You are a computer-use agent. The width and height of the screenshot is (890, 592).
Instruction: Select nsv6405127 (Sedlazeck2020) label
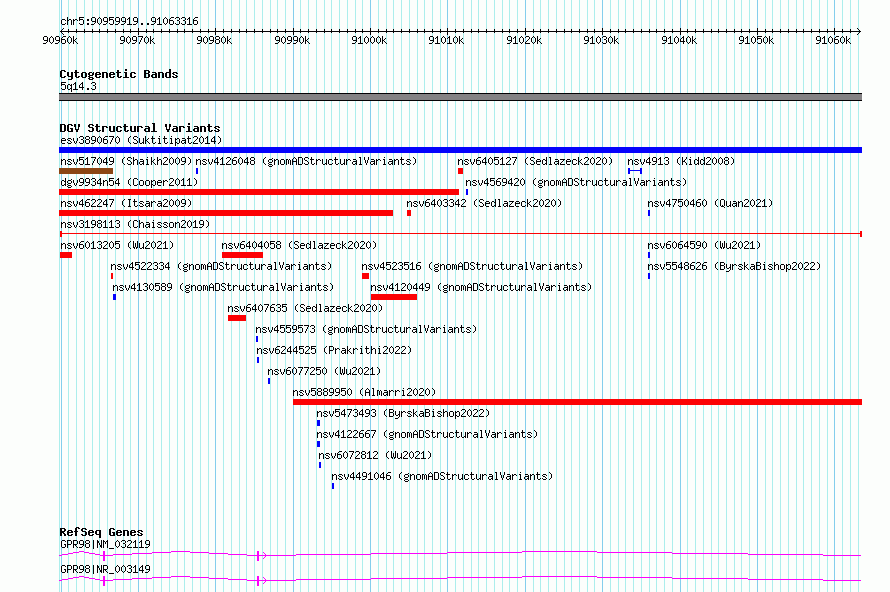(535, 161)
